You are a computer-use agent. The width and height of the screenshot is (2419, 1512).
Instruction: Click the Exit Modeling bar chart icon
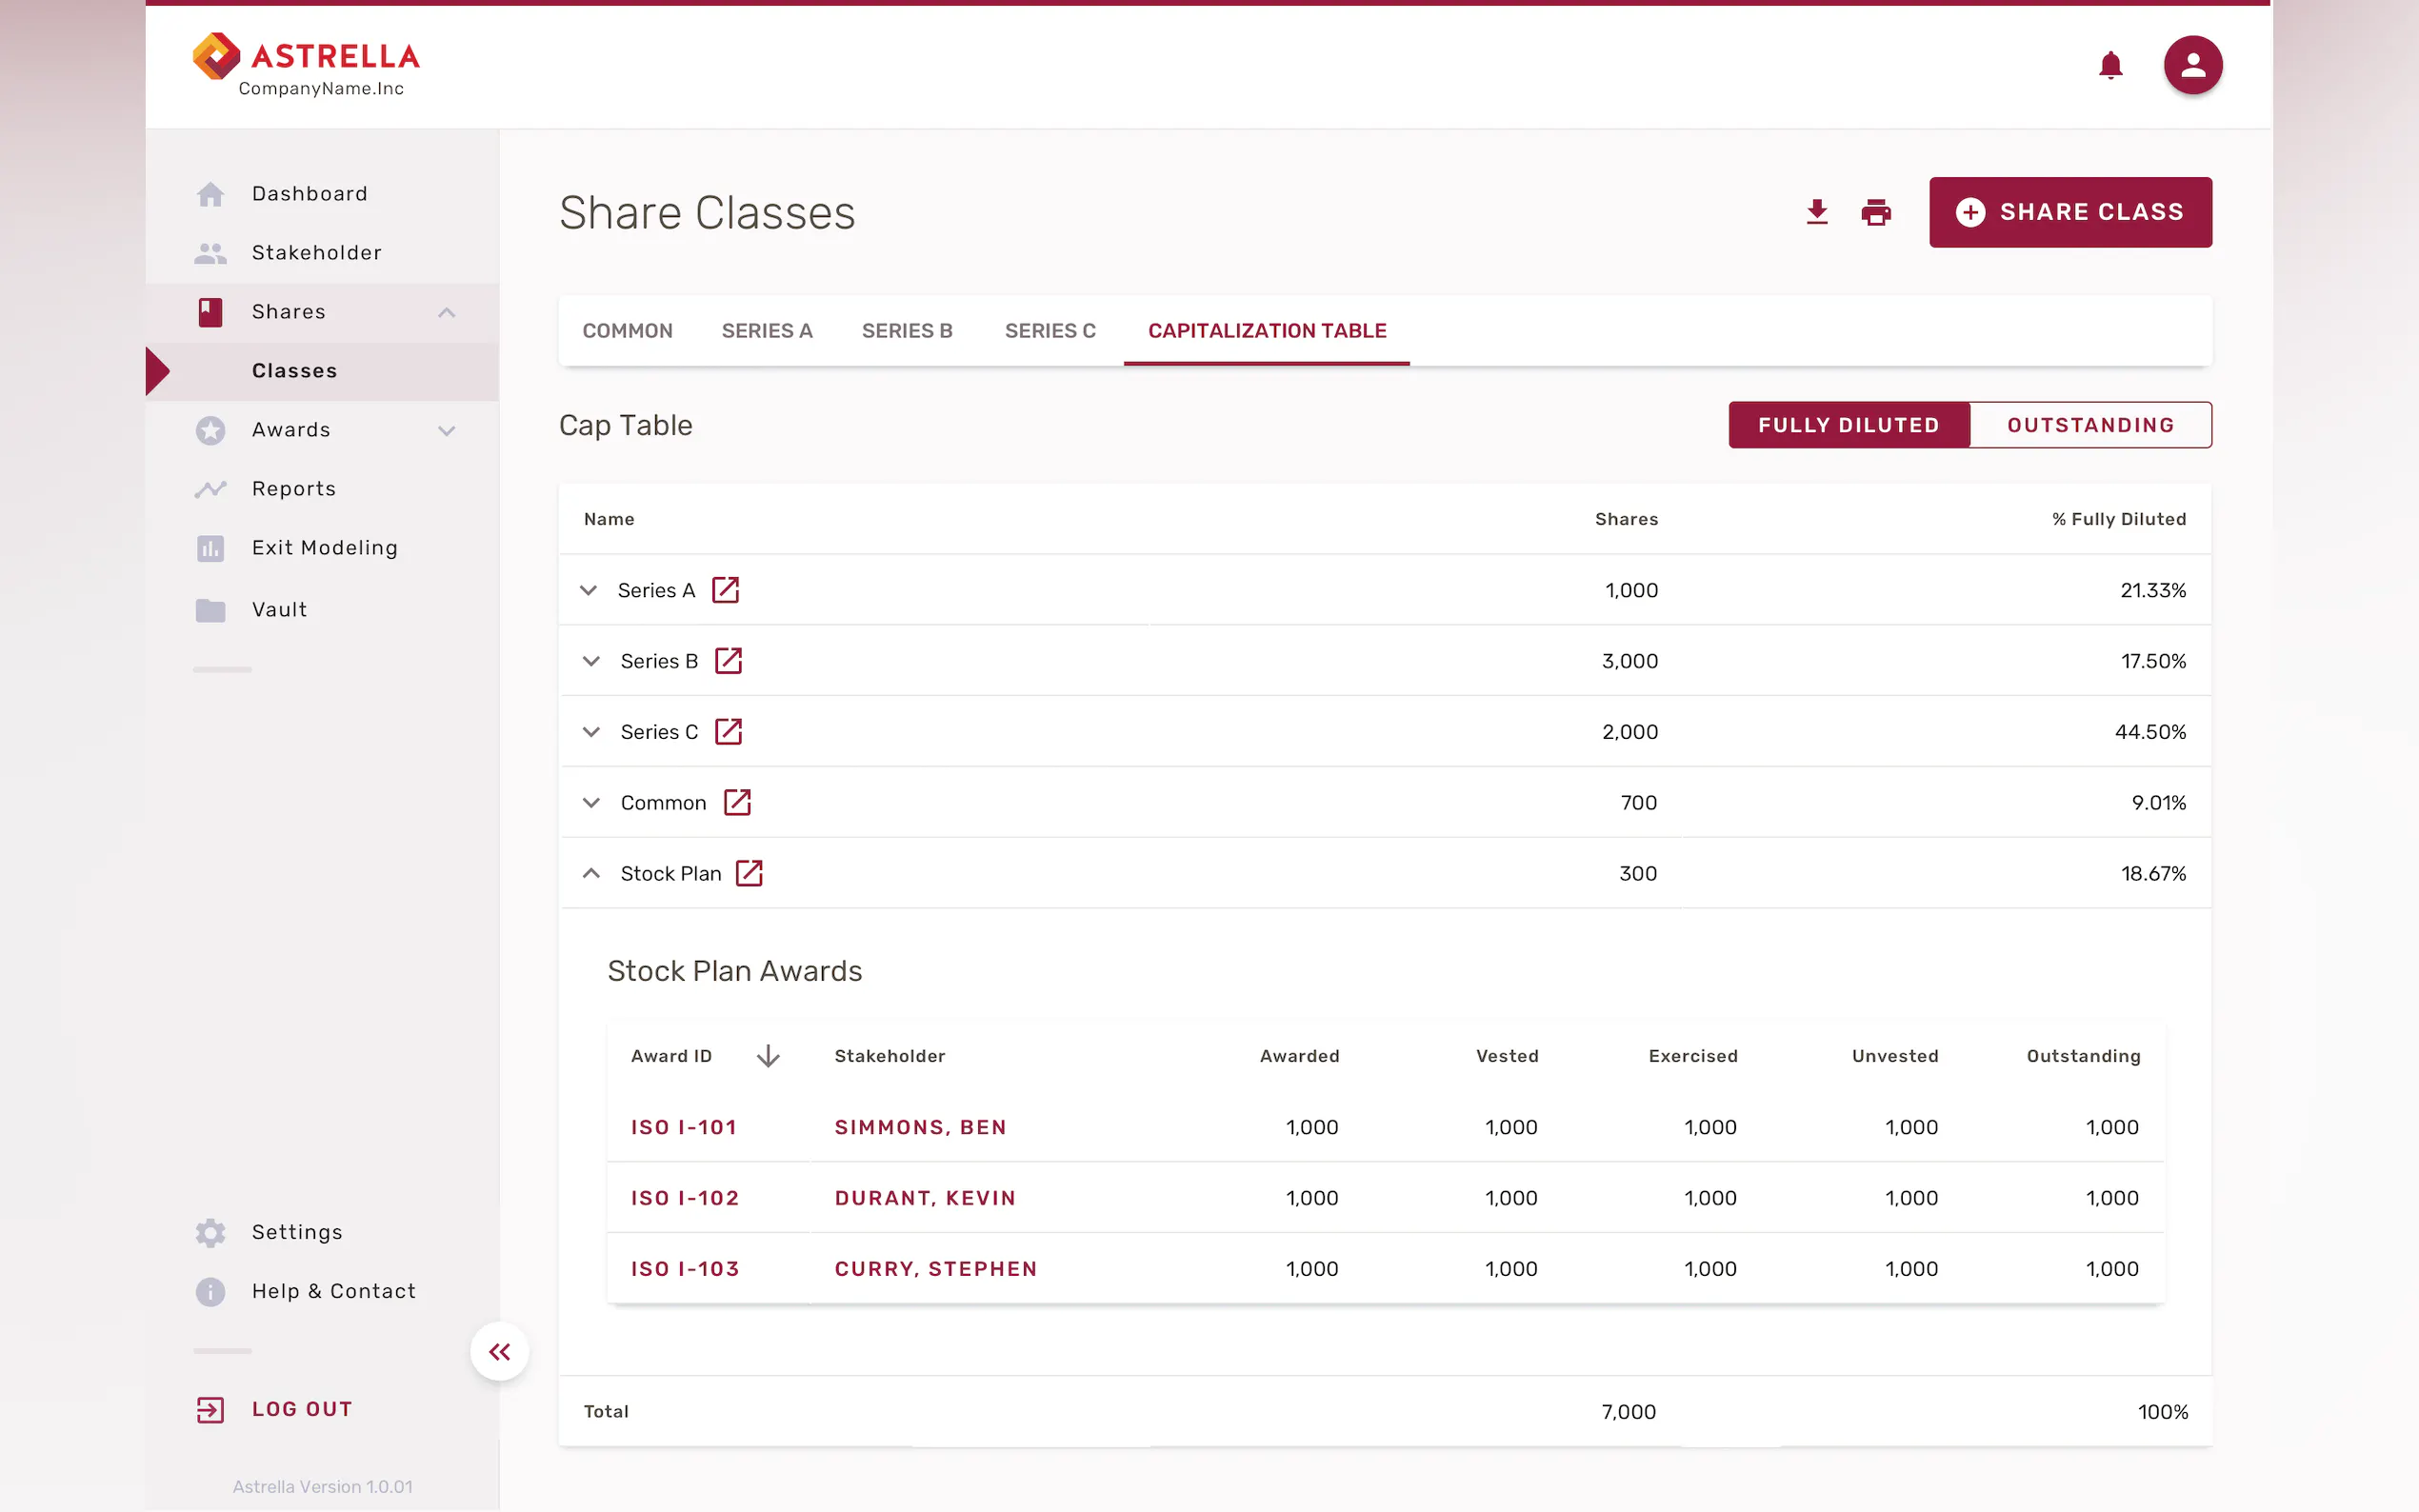(210, 548)
